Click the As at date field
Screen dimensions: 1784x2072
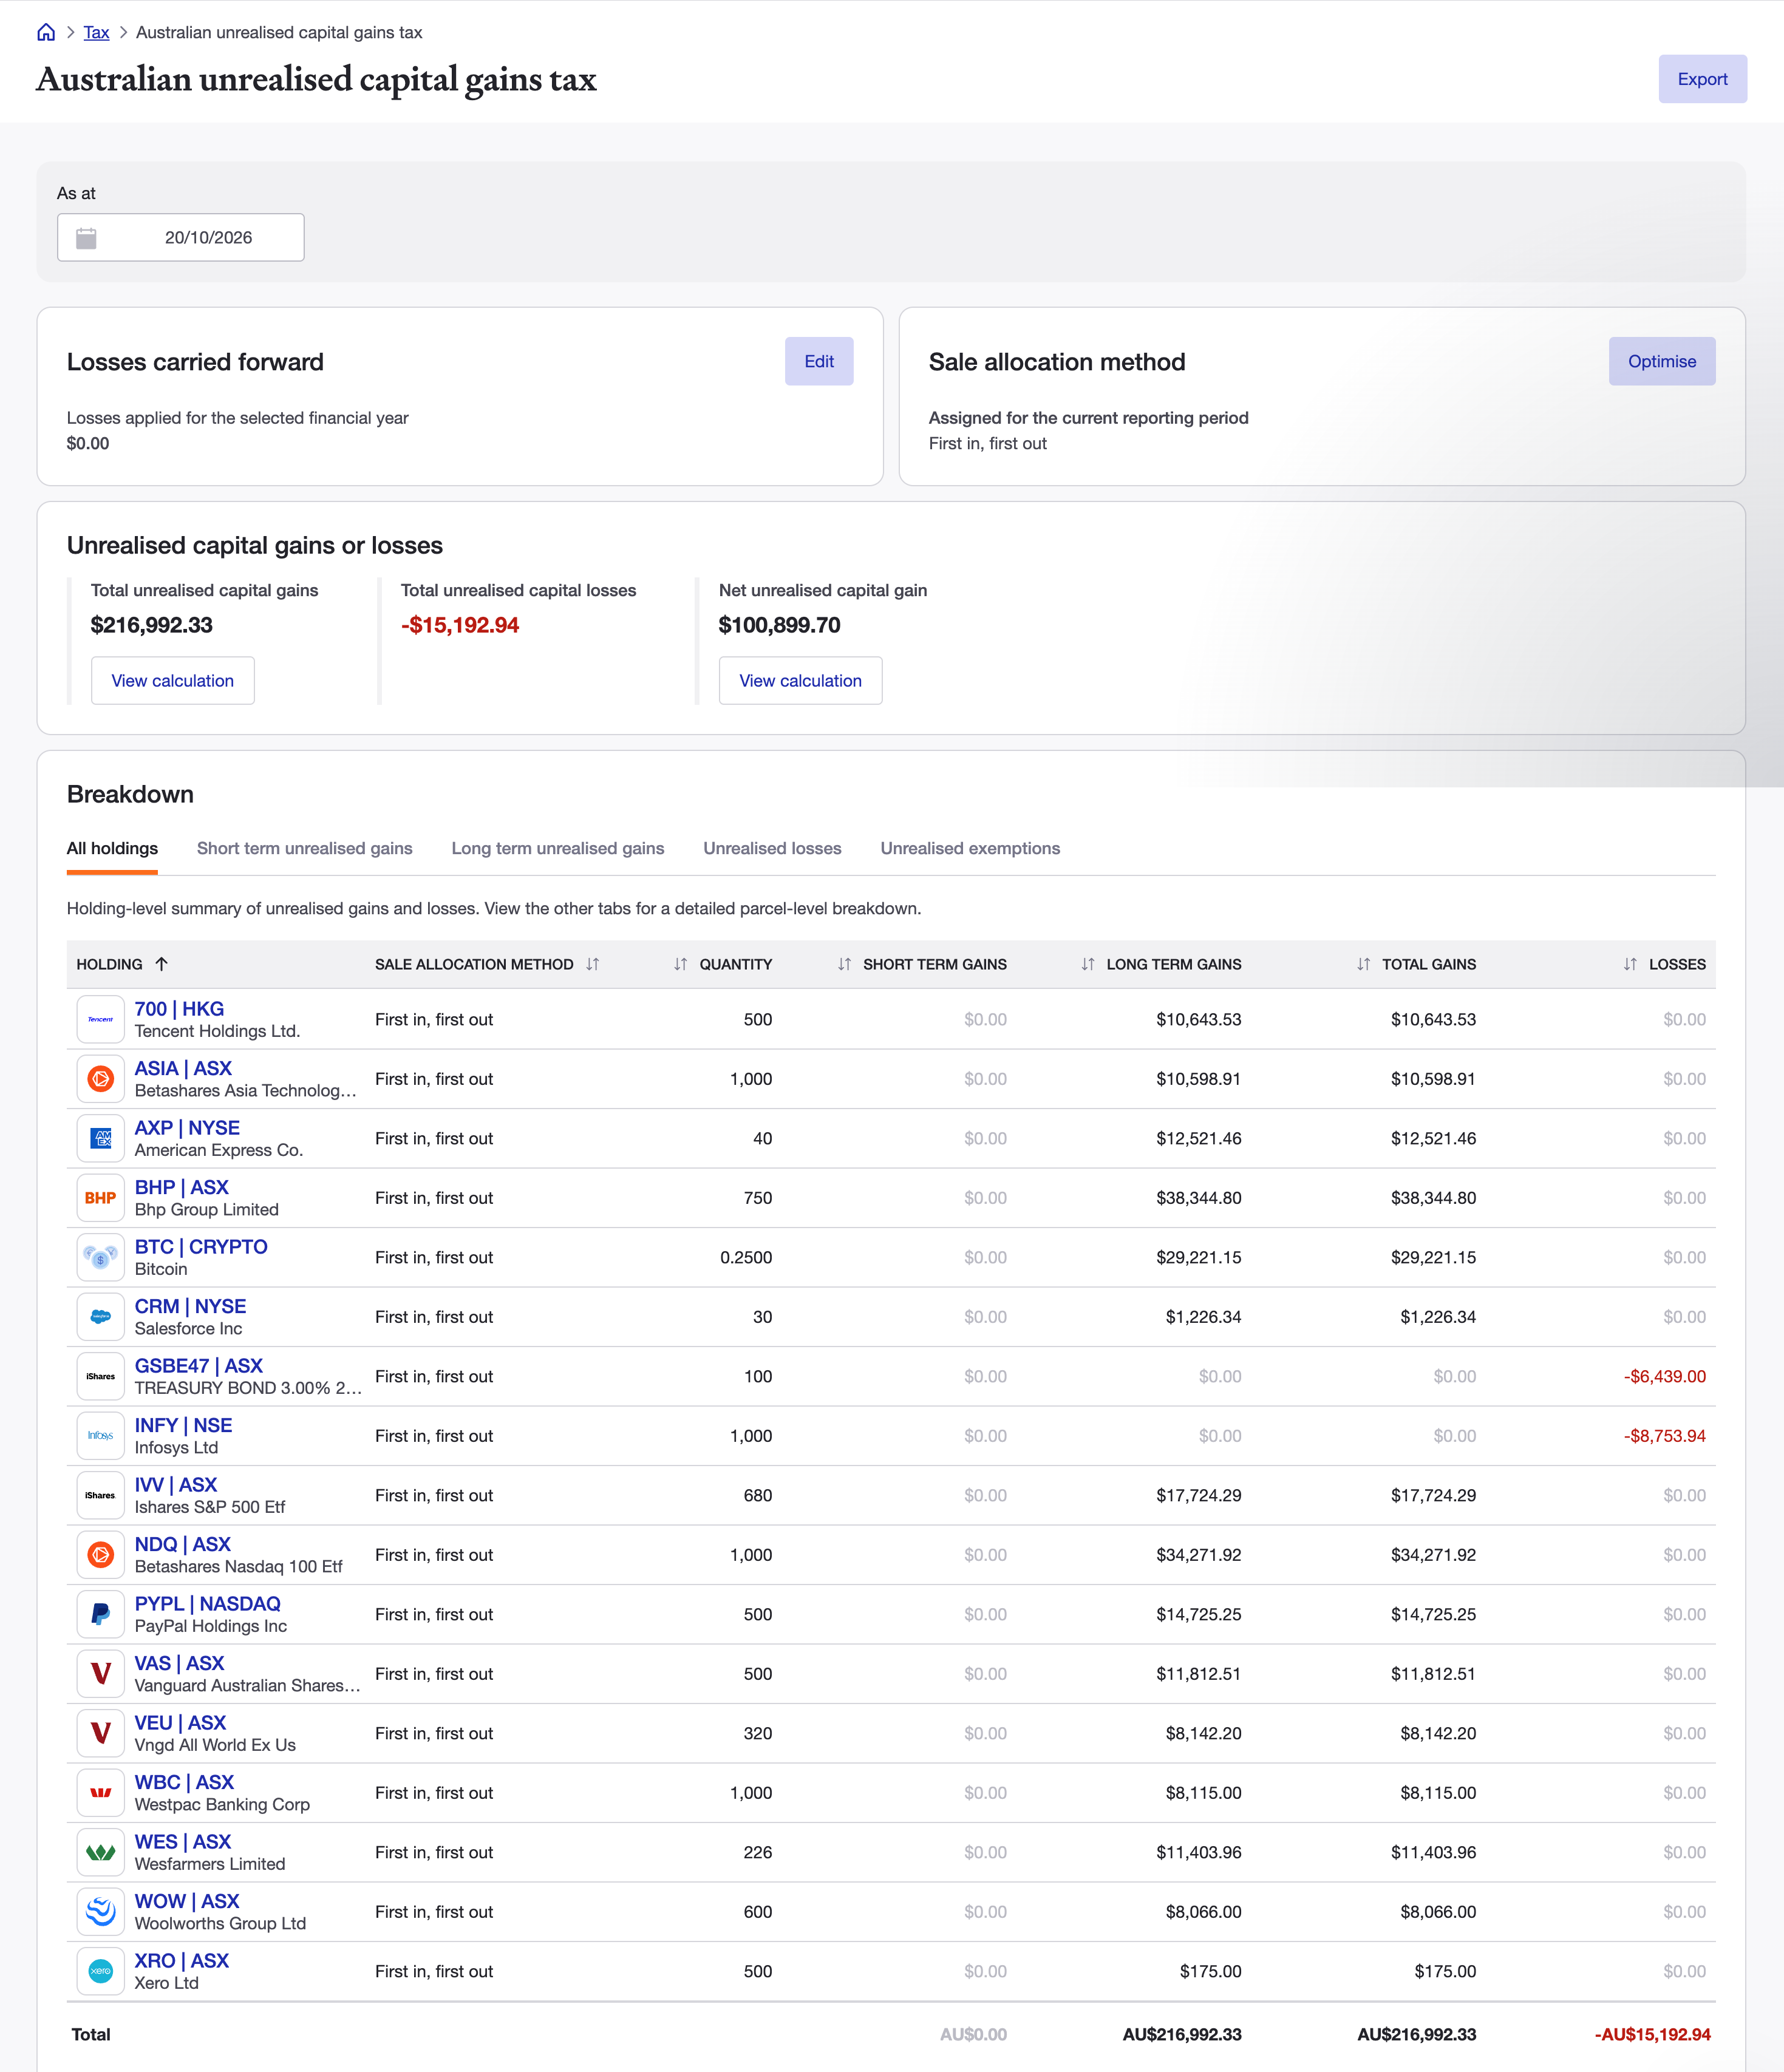(181, 238)
